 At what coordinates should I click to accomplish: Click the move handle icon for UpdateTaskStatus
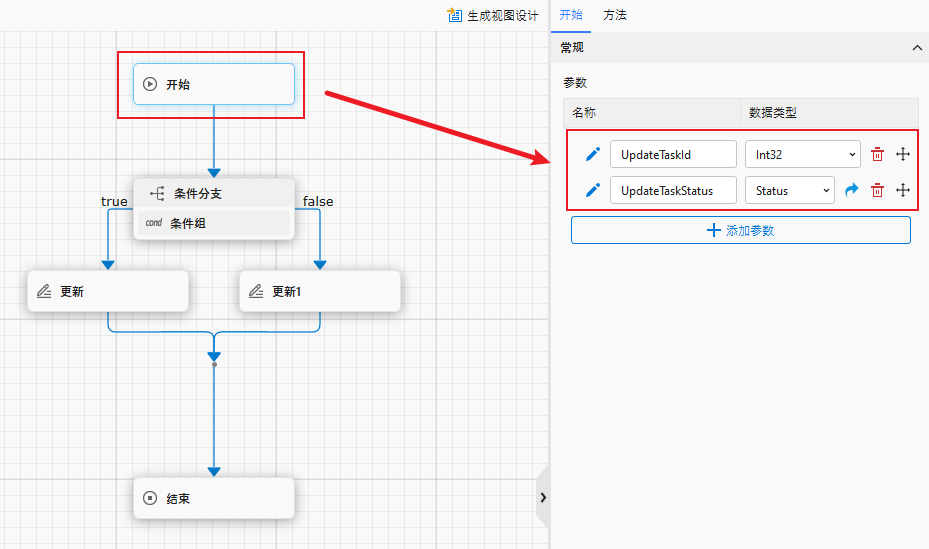[902, 190]
